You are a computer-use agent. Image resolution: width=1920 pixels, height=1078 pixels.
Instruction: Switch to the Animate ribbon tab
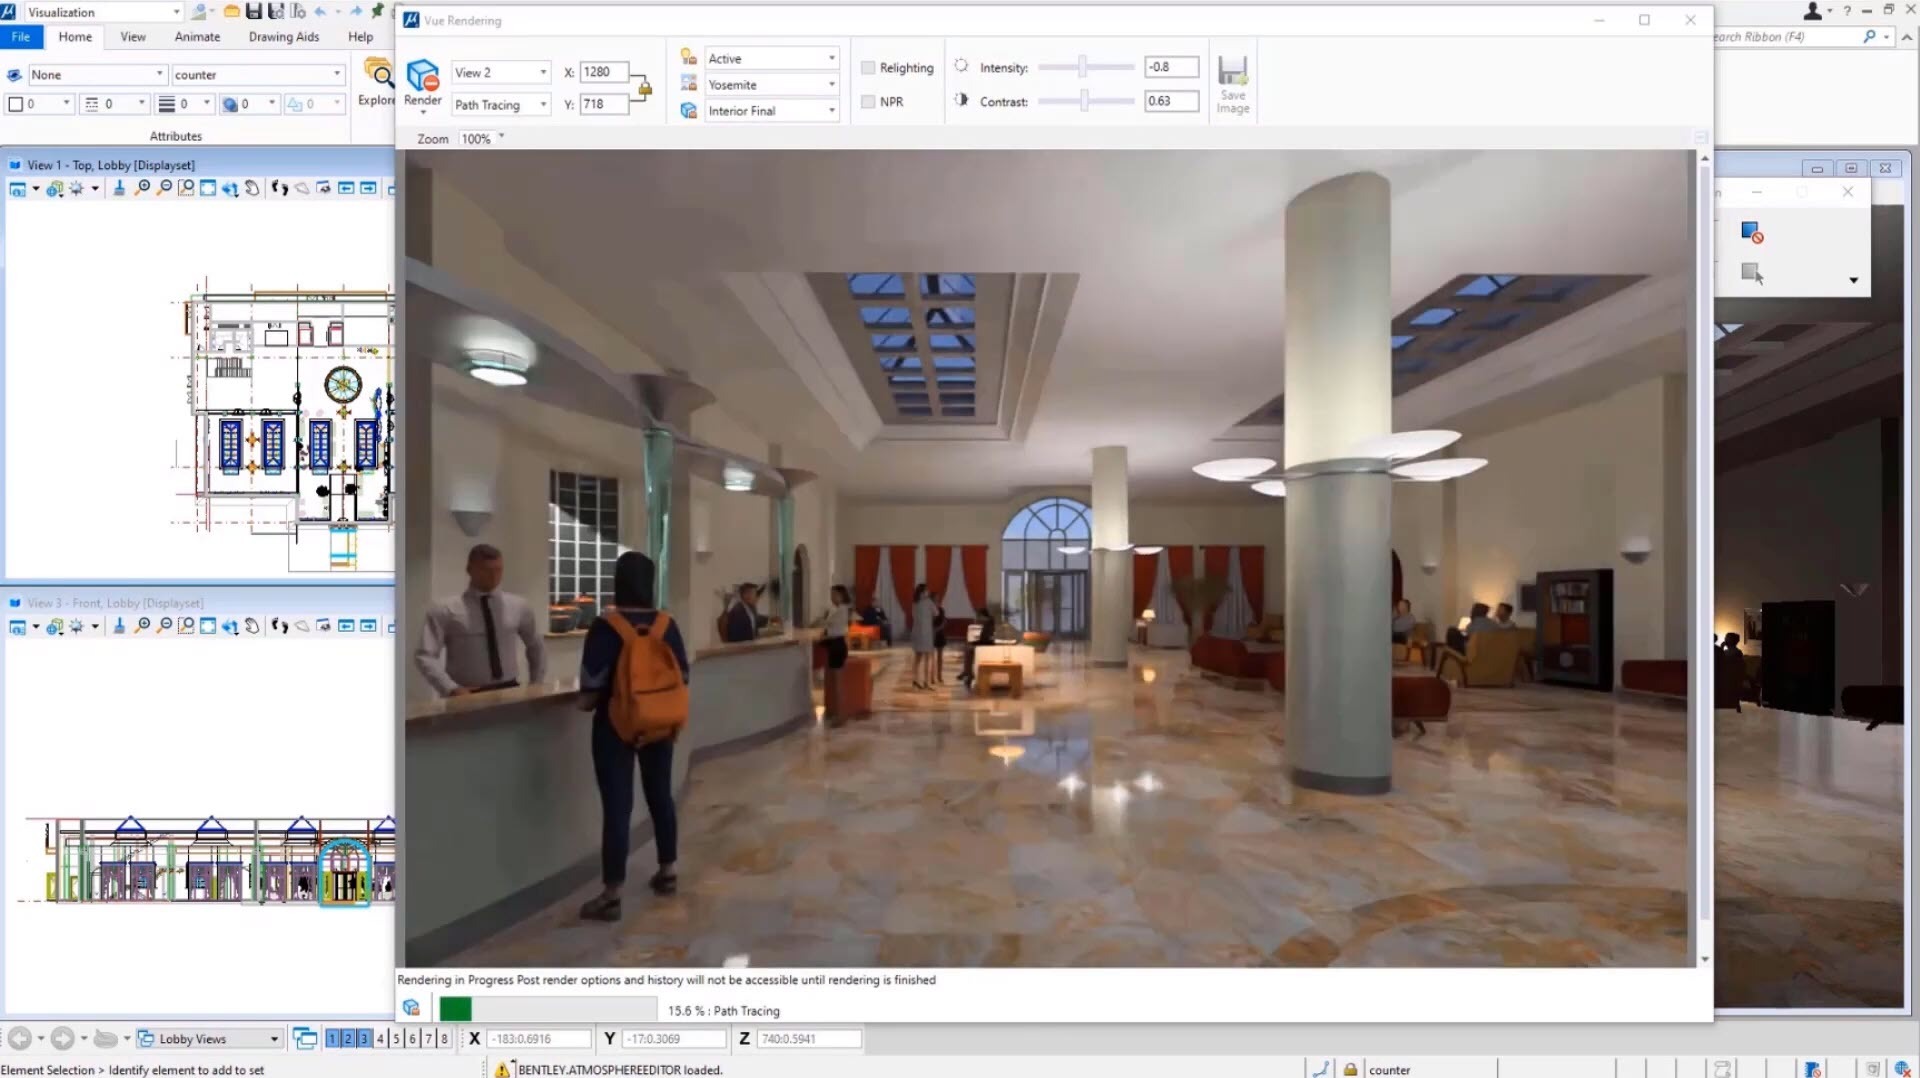tap(196, 36)
